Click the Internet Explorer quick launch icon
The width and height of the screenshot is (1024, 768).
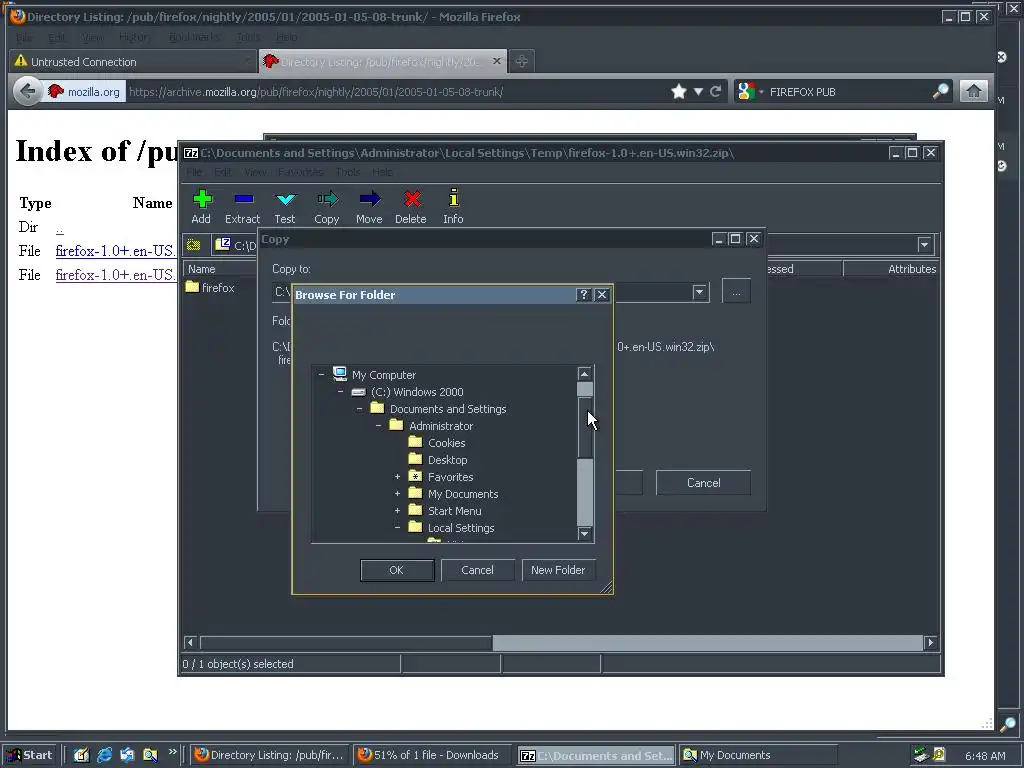[x=104, y=755]
